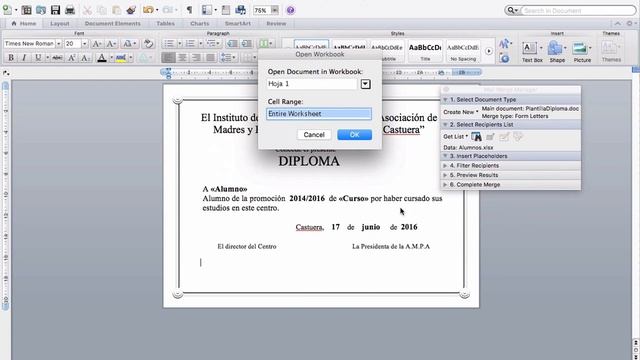Click the decrease indent icon
The width and height of the screenshot is (640, 360).
tap(232, 44)
